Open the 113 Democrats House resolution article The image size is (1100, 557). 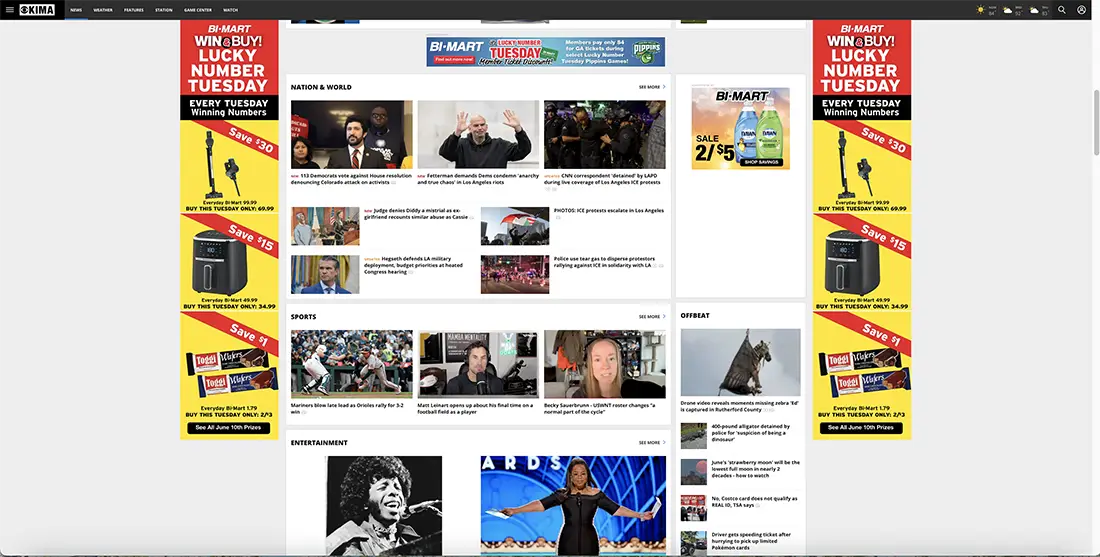pyautogui.click(x=351, y=179)
